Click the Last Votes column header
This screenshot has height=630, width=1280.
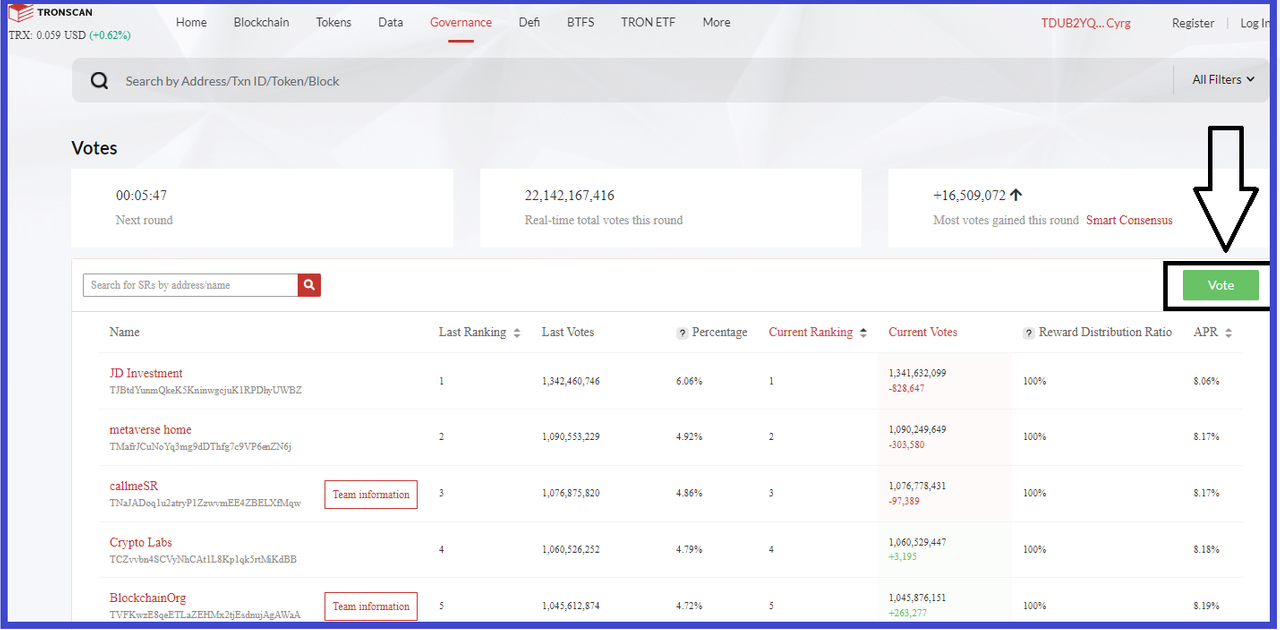(x=568, y=332)
